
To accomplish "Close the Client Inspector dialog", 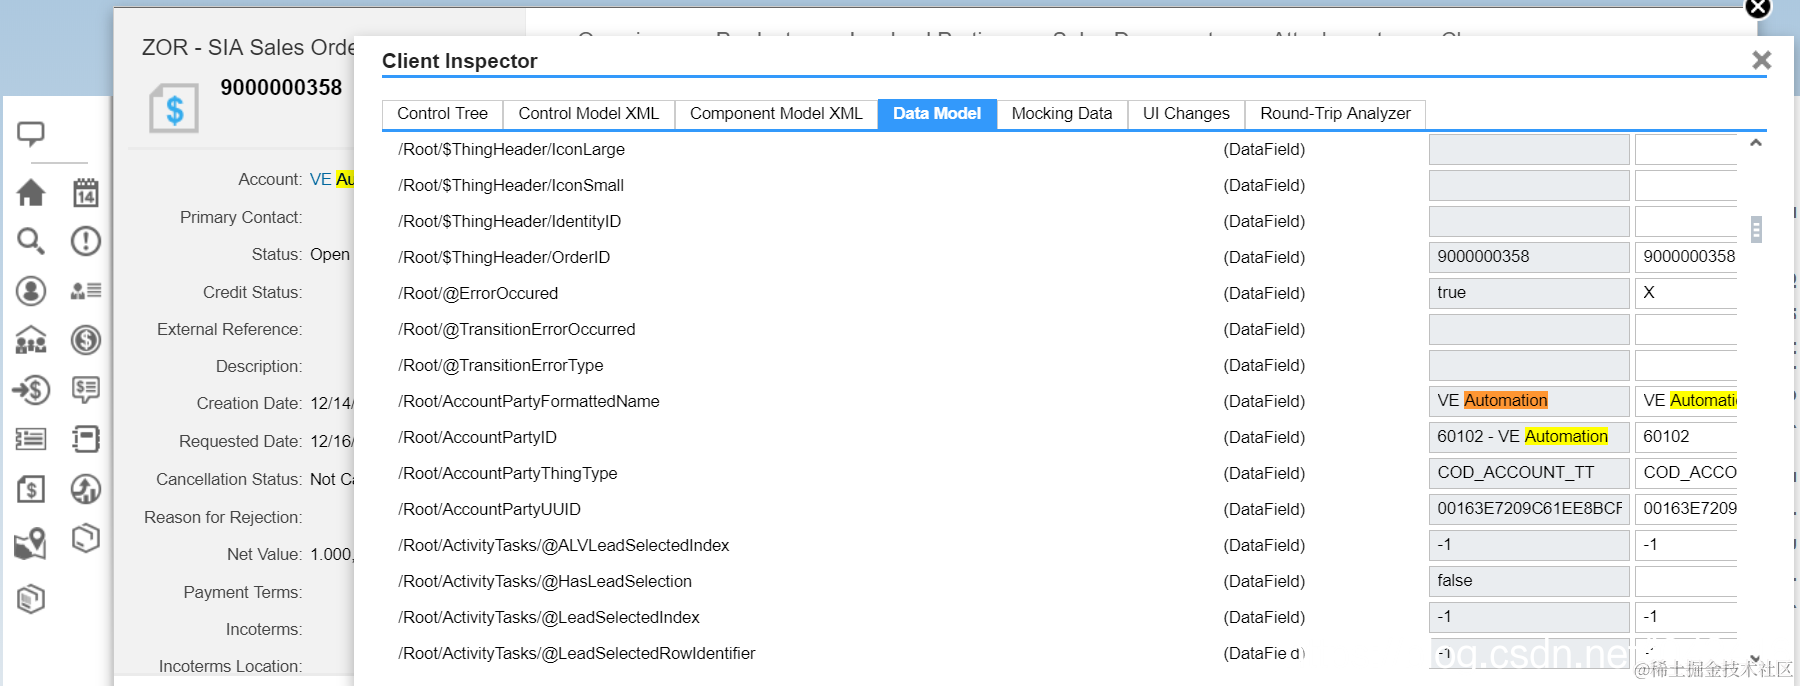I will click(x=1762, y=60).
